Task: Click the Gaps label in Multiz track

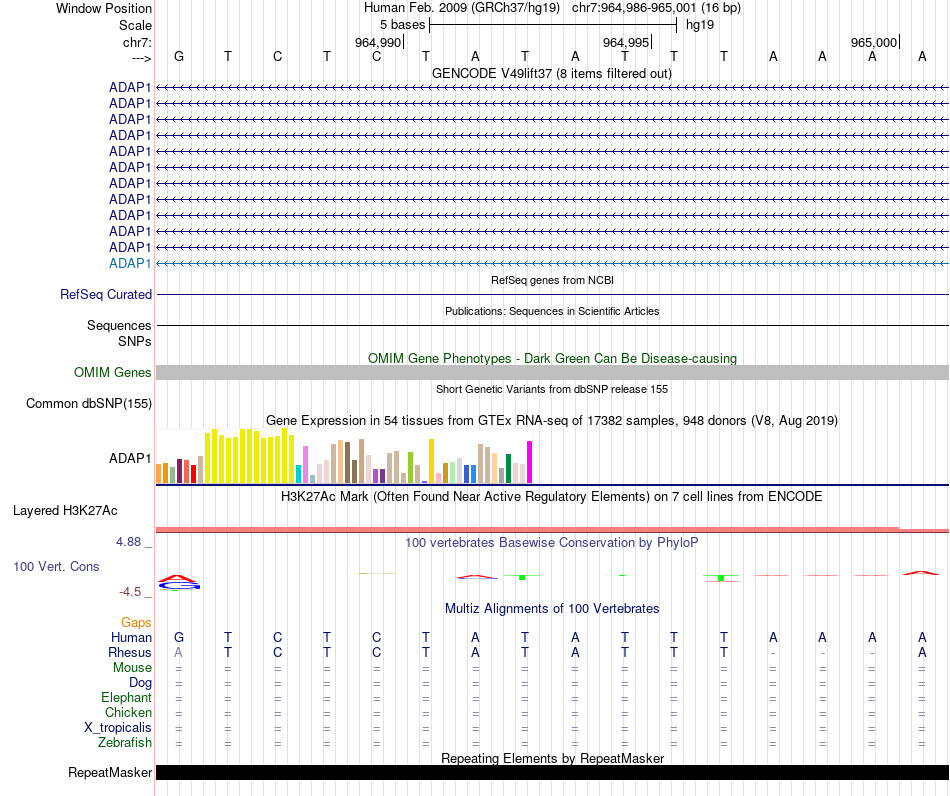Action: 136,622
